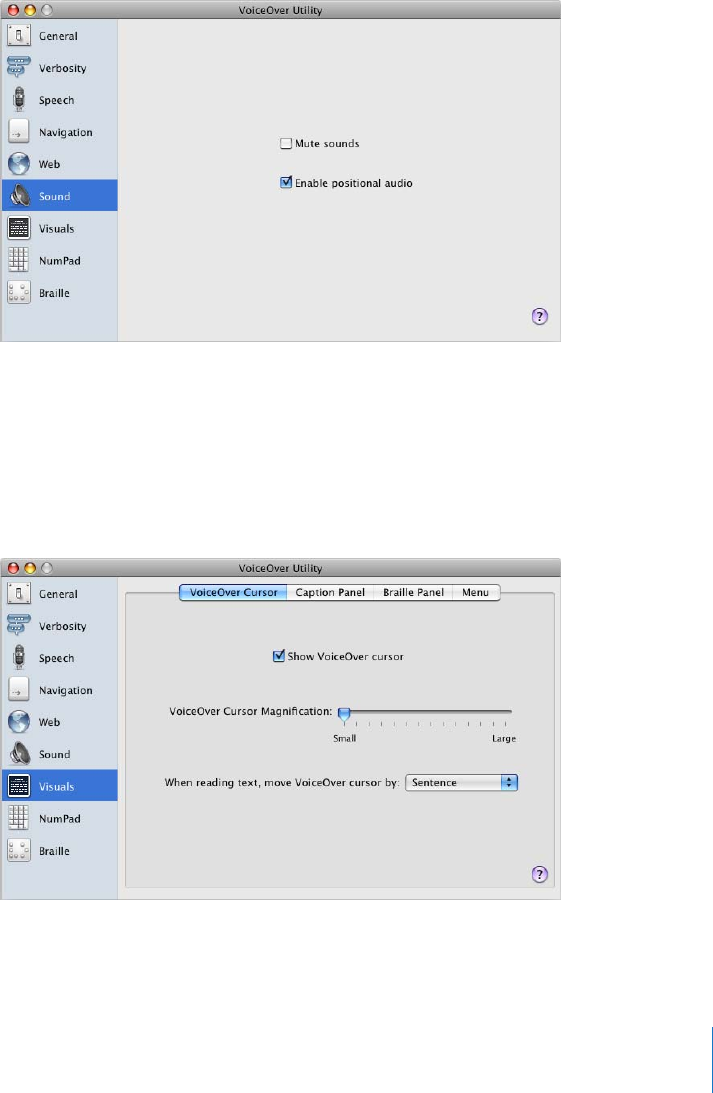Open Visuals icon in upper VoiceOver window
The width and height of the screenshot is (713, 1093).
(x=19, y=228)
